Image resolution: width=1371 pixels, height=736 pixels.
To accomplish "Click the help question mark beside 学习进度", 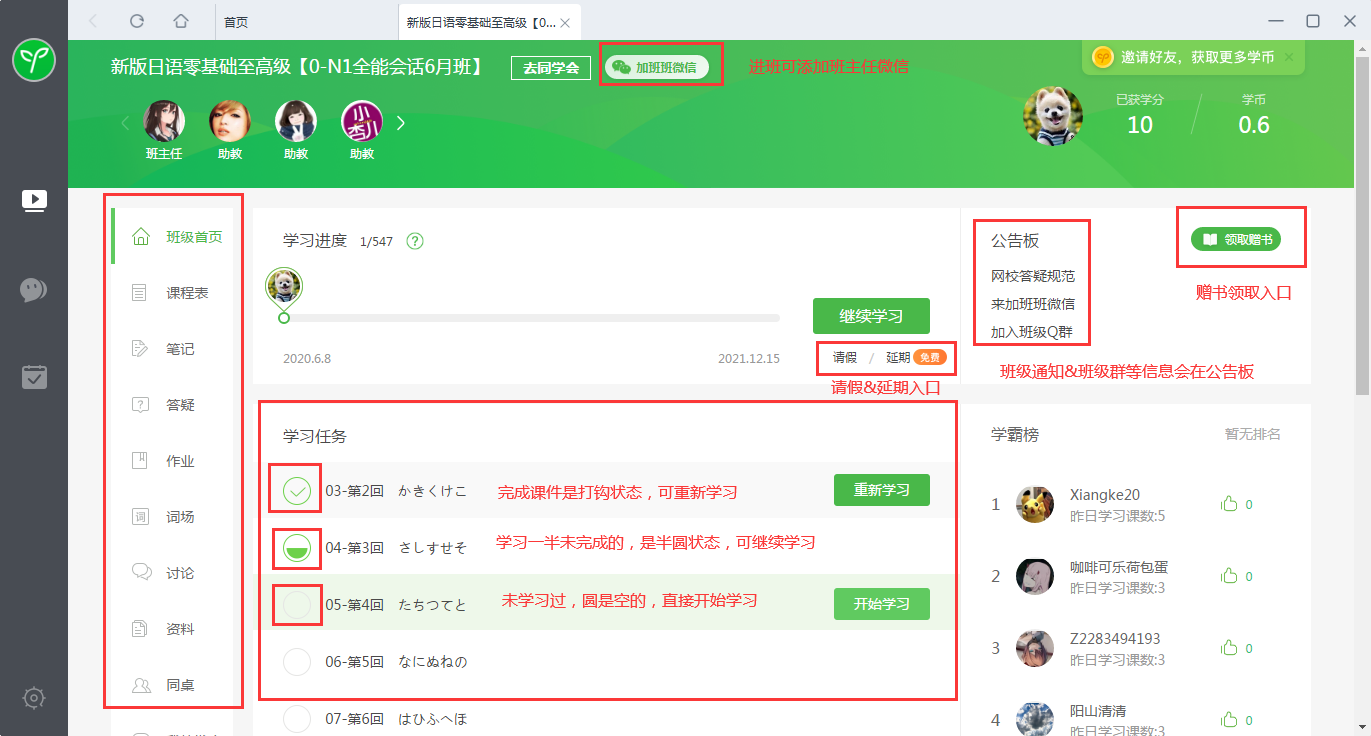I will [416, 241].
